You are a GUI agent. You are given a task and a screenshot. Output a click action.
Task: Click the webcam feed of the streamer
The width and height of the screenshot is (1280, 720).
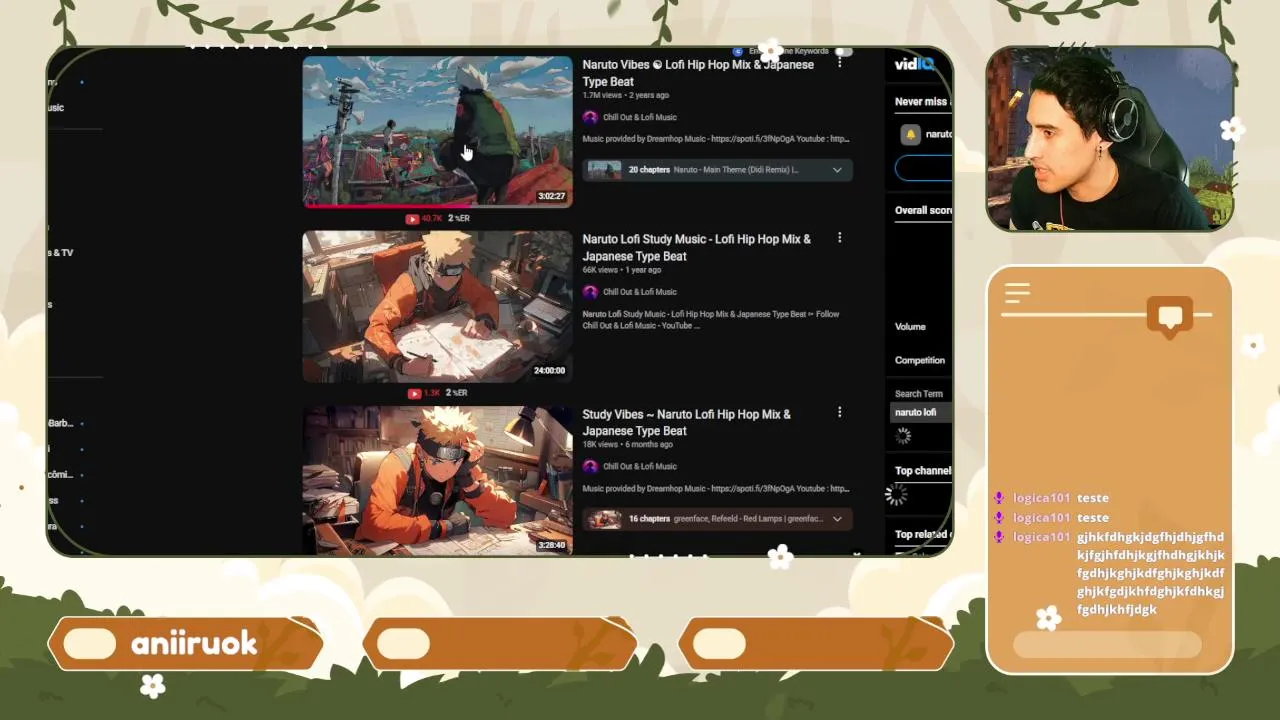(1110, 138)
